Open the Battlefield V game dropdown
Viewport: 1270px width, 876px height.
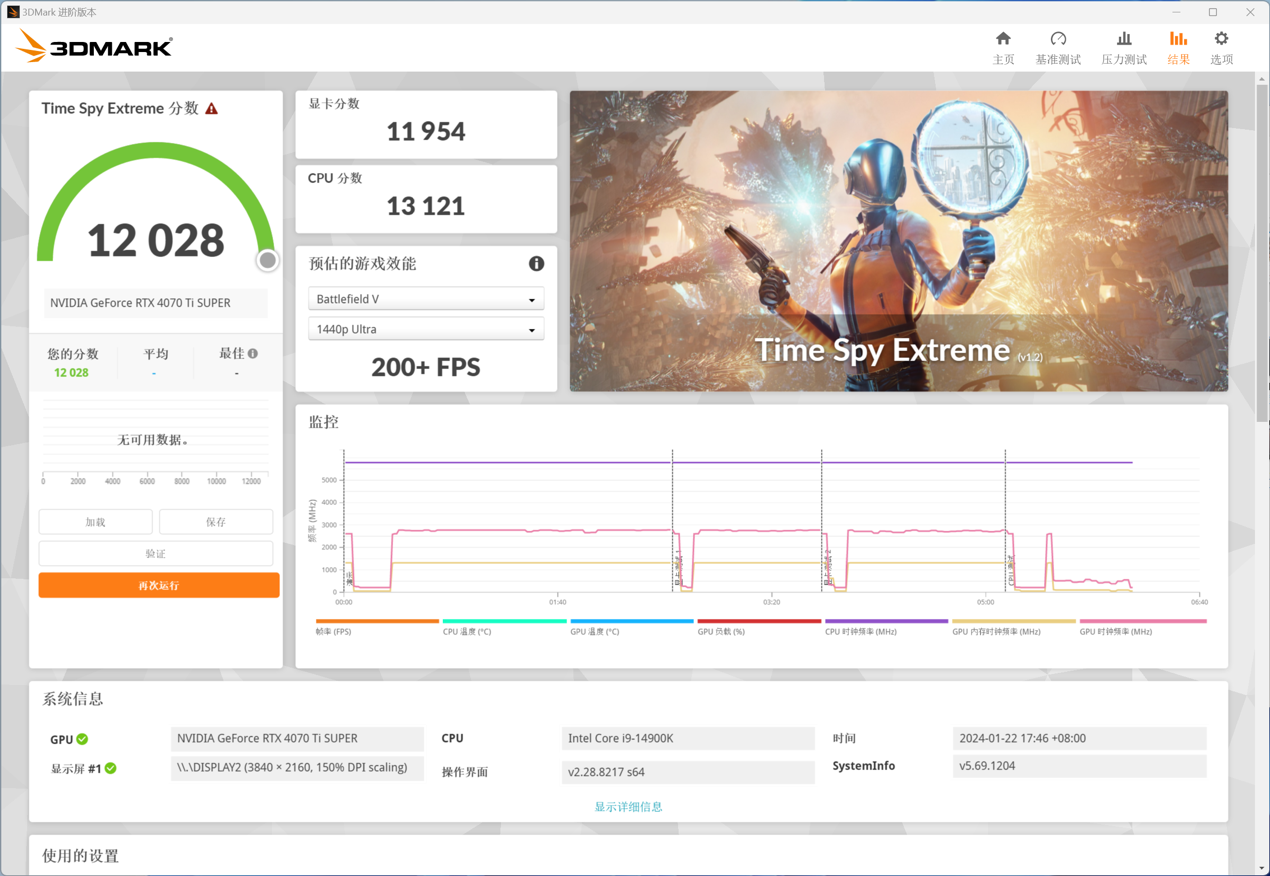425,298
